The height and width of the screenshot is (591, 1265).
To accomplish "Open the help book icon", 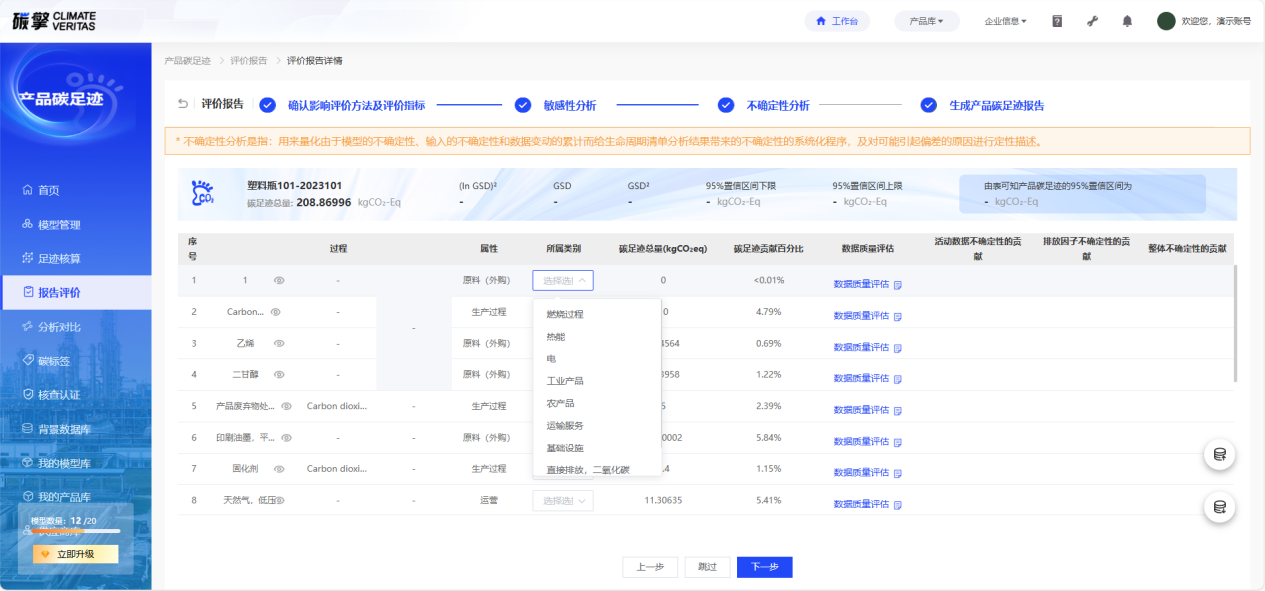I will [x=1057, y=21].
